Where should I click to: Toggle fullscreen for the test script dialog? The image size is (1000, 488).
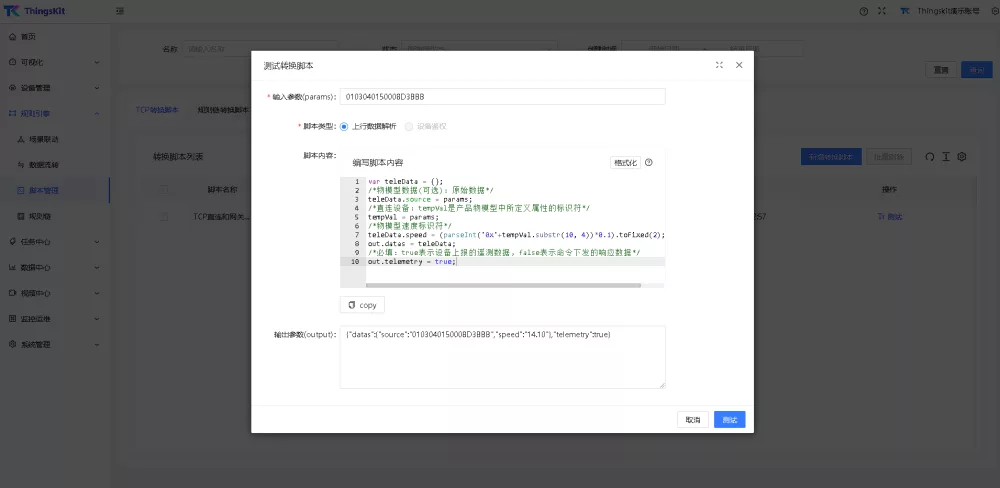[x=719, y=65]
